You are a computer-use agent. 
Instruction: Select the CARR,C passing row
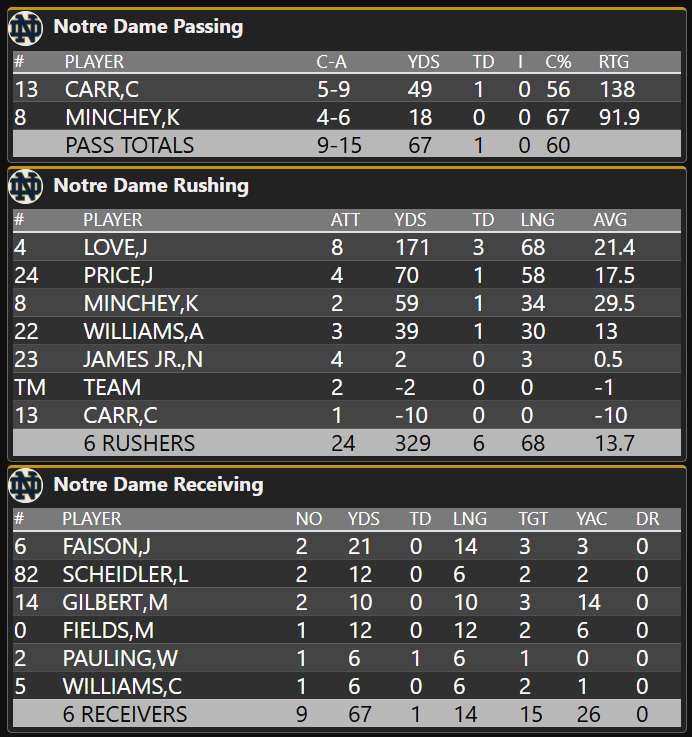point(101,90)
